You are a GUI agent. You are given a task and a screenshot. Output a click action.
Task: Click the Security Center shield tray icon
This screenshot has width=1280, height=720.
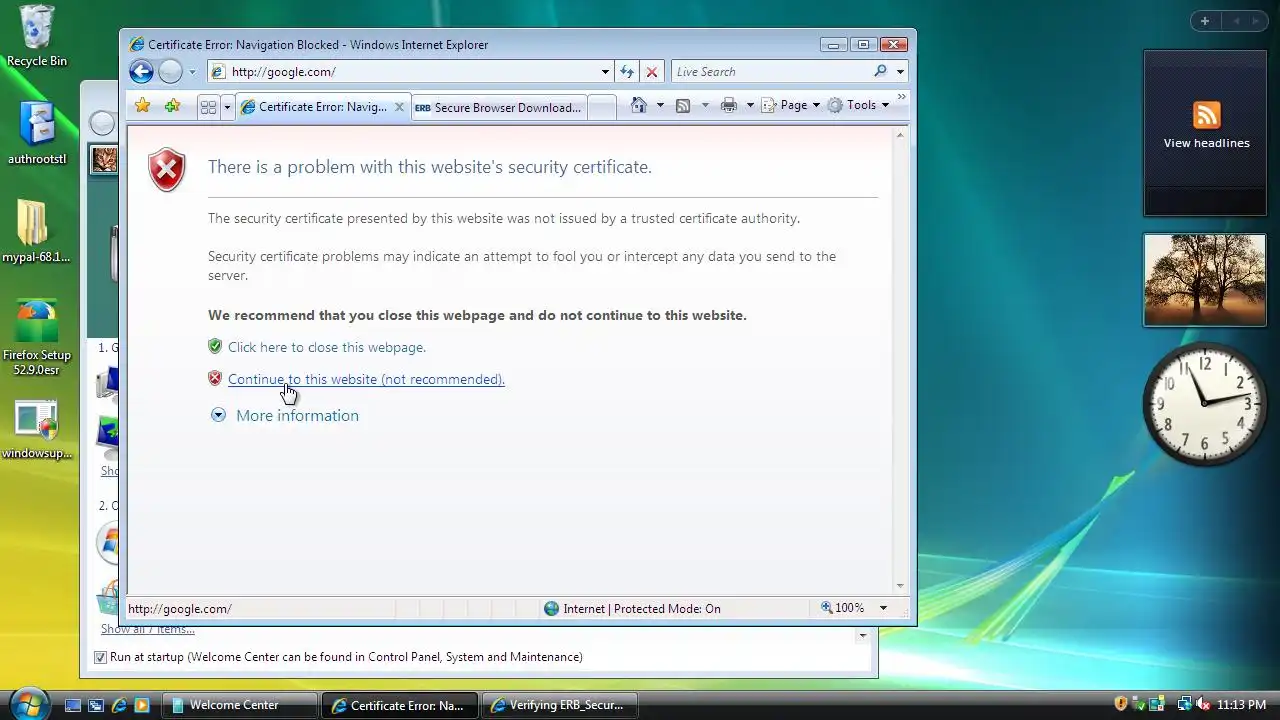pyautogui.click(x=1121, y=704)
